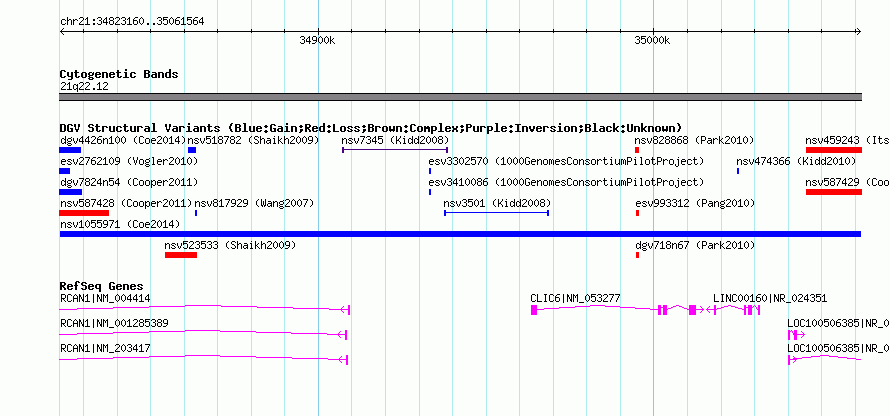Click the 35000k ruler tick label
The image size is (890, 416).
(652, 40)
